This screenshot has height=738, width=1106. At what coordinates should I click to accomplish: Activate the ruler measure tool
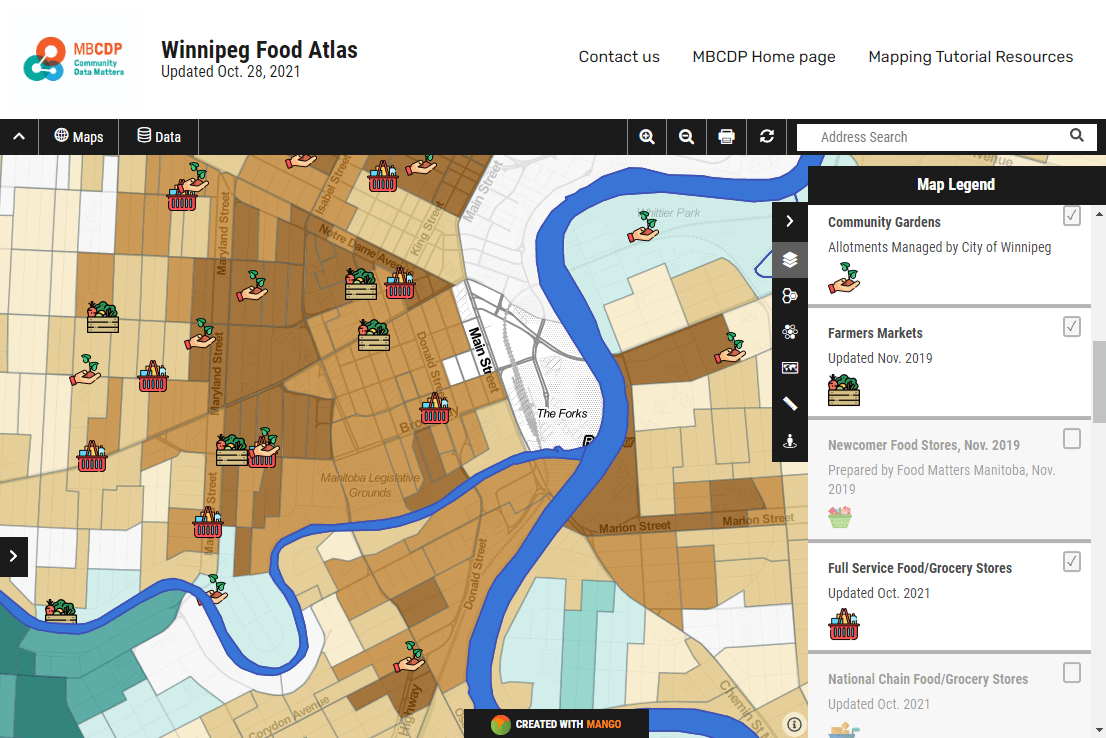click(790, 404)
